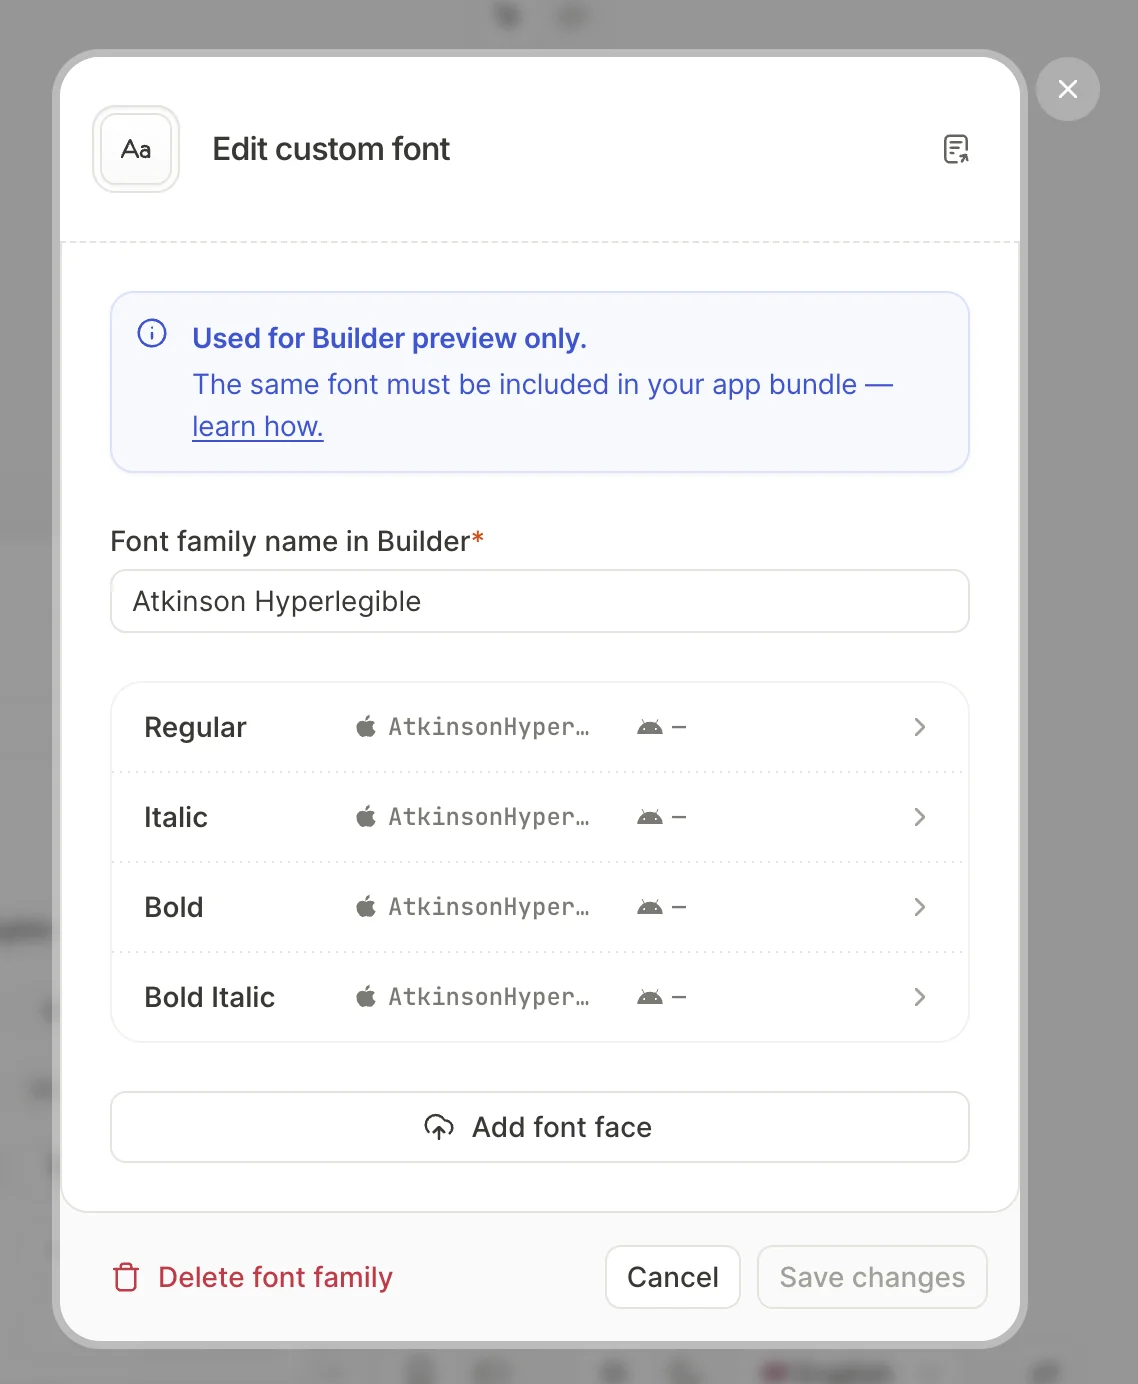Image resolution: width=1138 pixels, height=1384 pixels.
Task: Click the Apple icon in Bold row
Action: click(x=366, y=906)
